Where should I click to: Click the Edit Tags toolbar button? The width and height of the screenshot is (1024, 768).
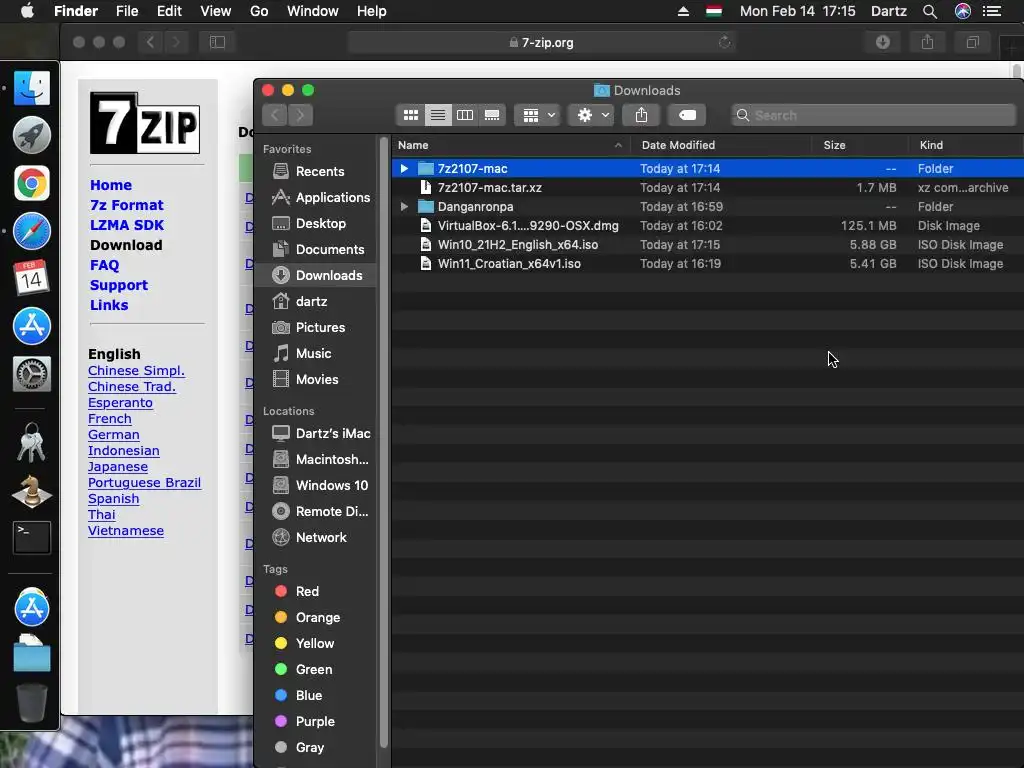click(x=687, y=116)
